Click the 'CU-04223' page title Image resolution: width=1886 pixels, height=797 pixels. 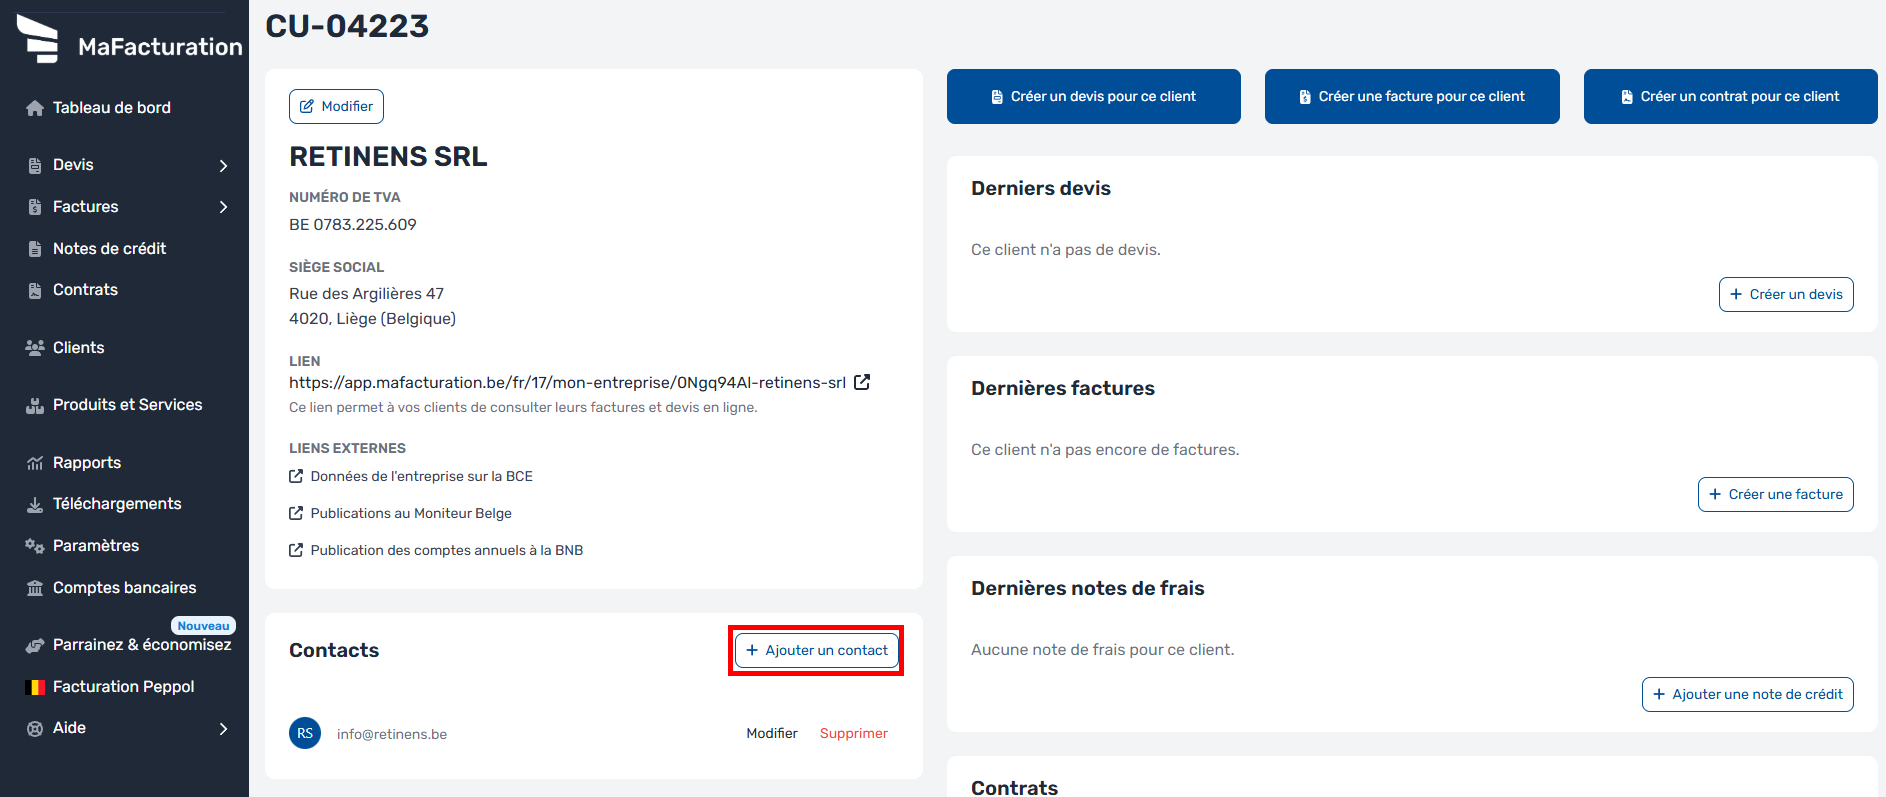[347, 26]
